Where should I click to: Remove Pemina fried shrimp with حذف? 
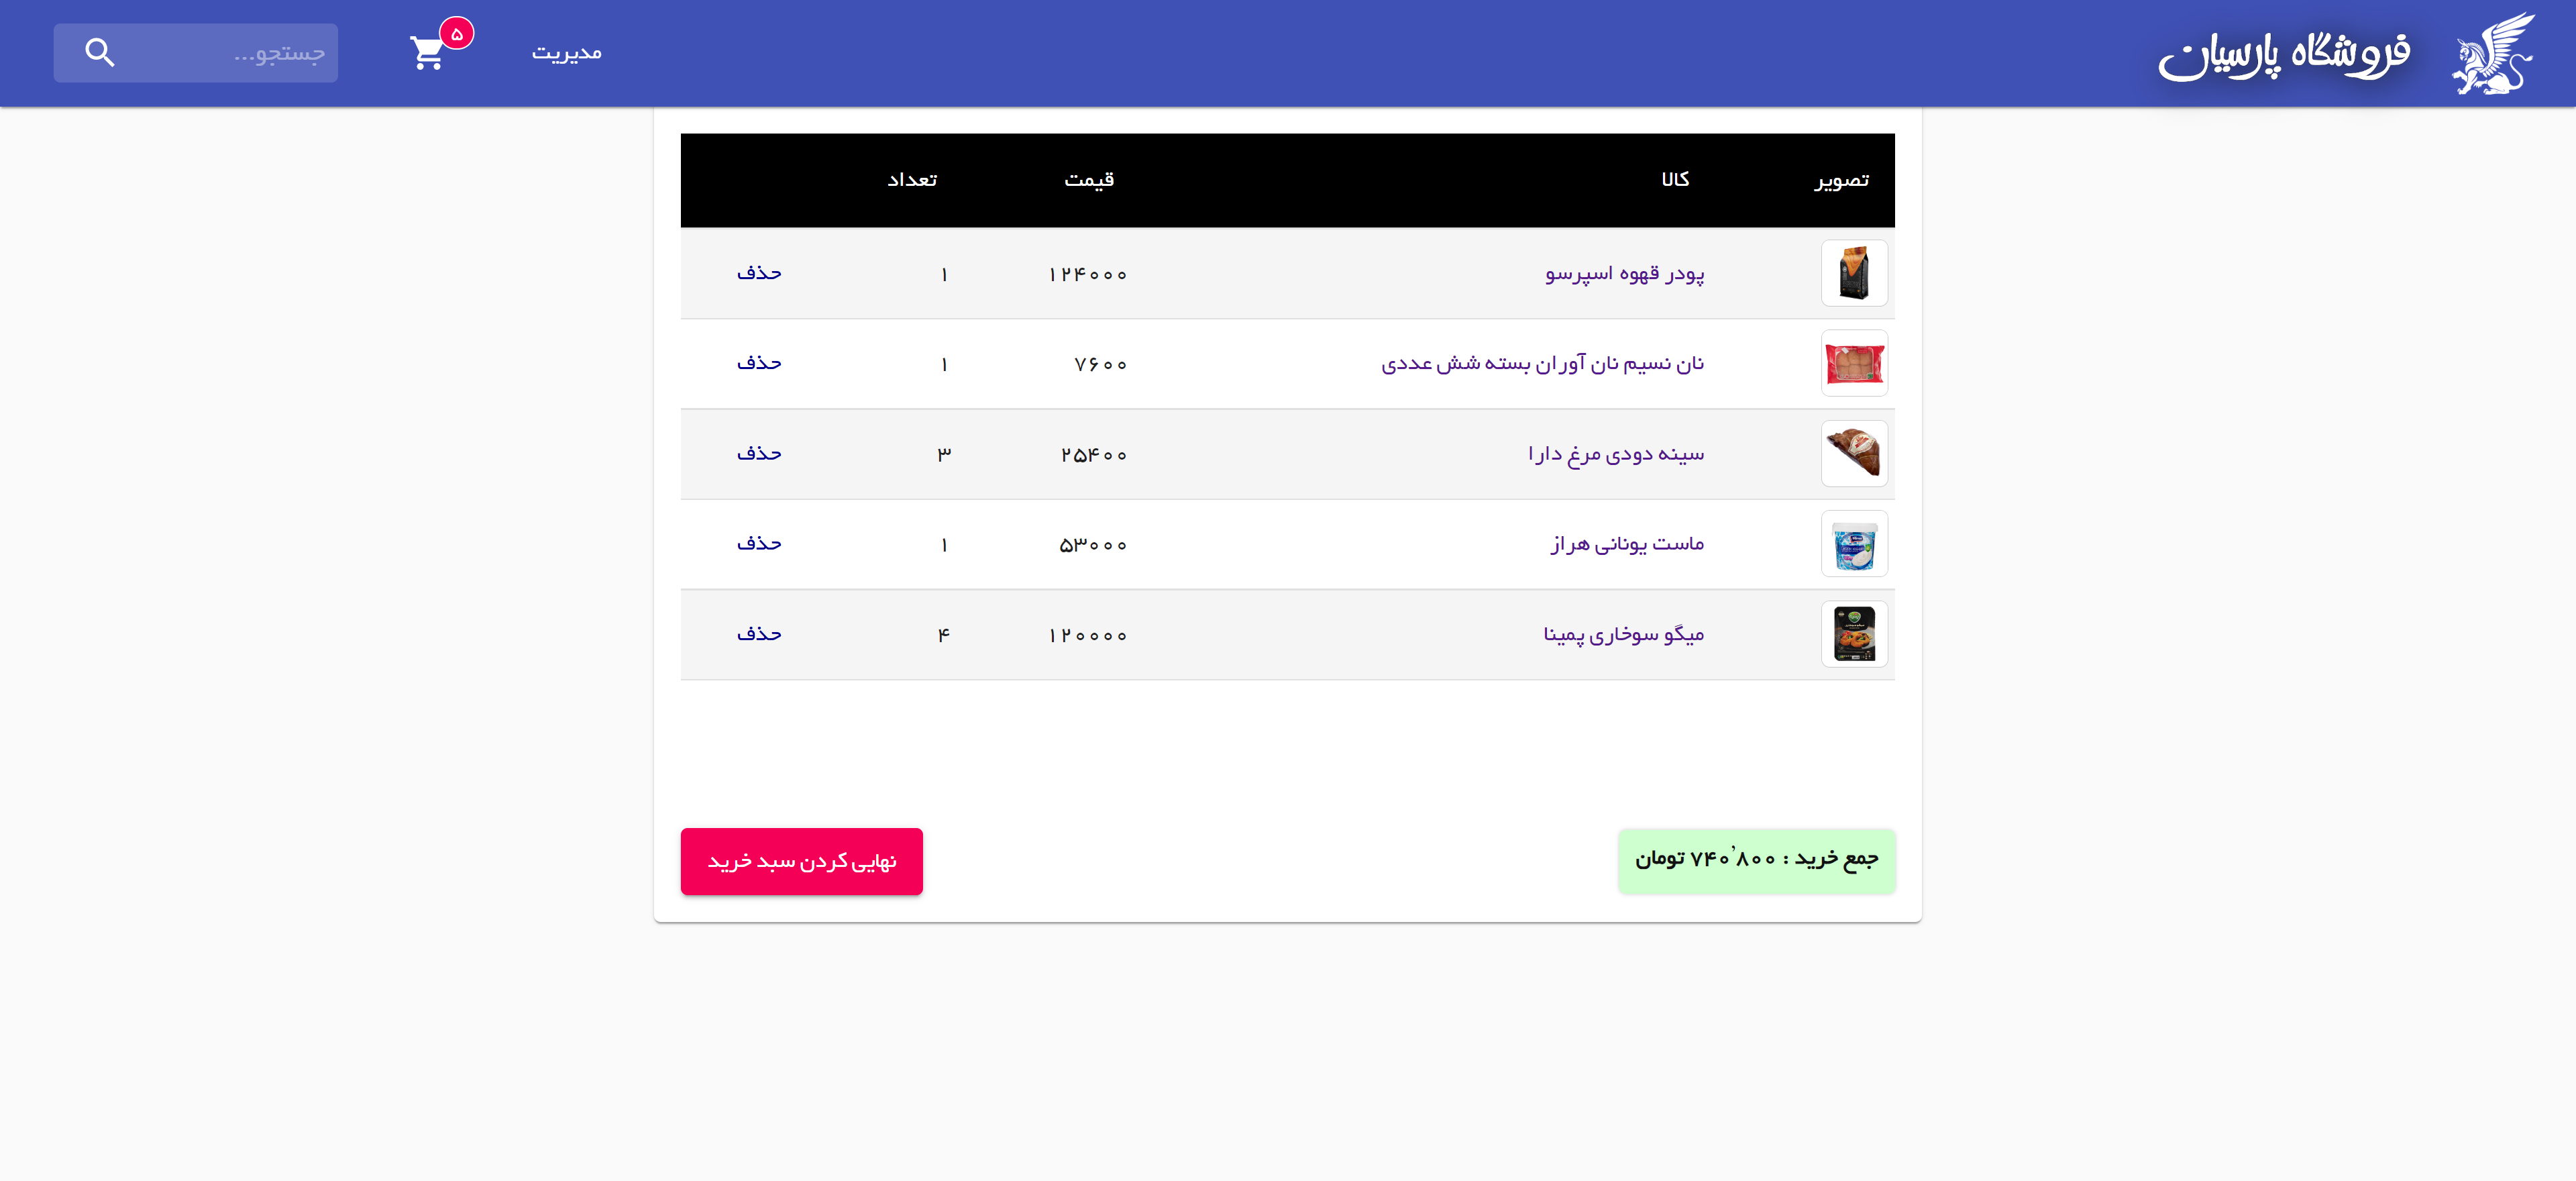[759, 634]
